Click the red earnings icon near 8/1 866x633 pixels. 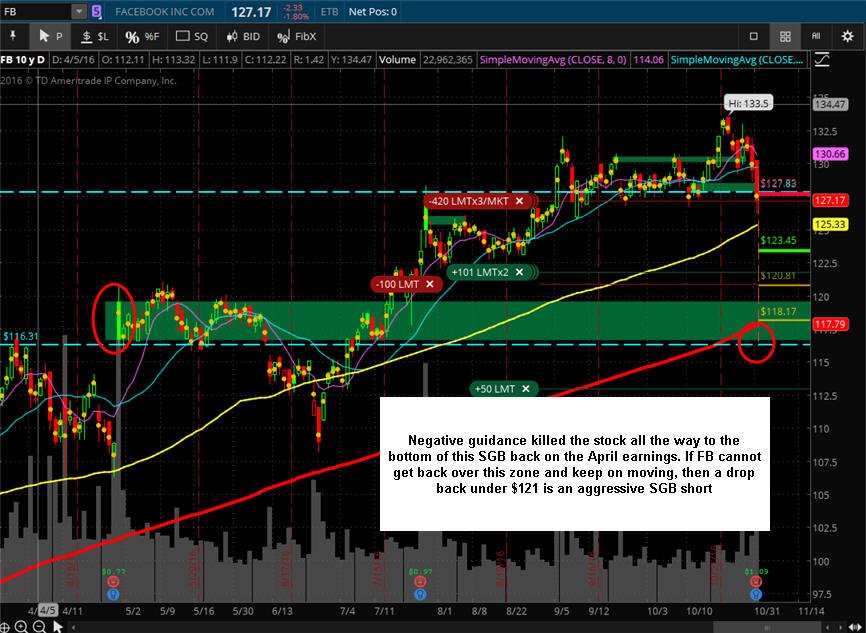tap(420, 582)
